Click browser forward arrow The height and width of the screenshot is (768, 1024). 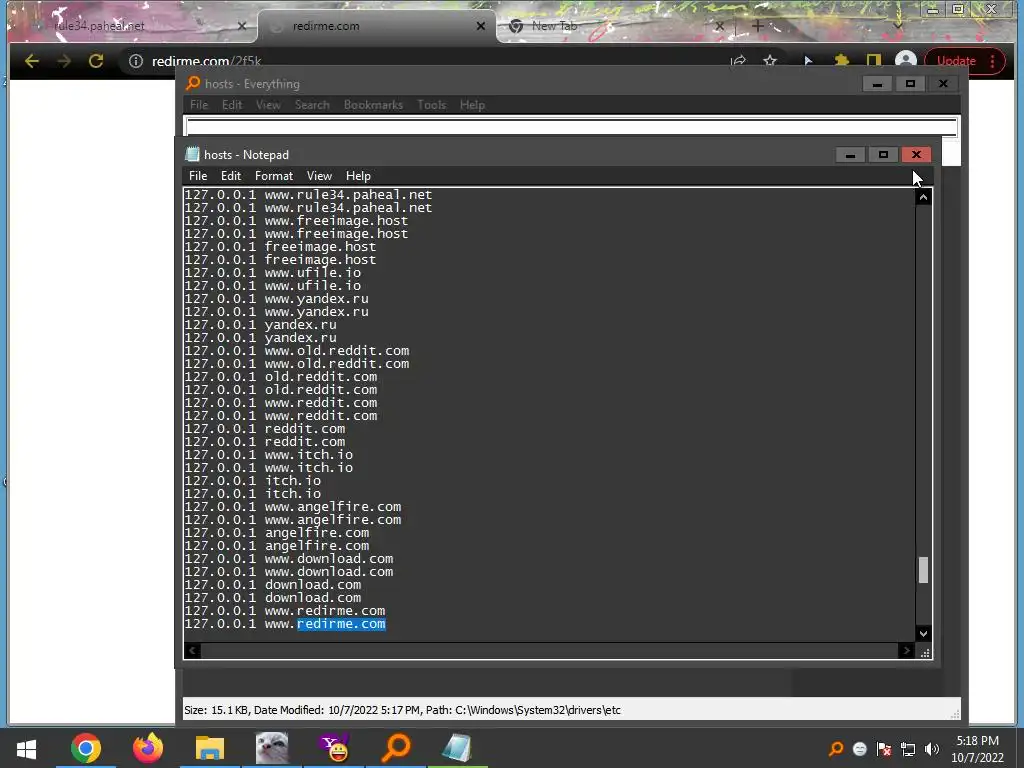(64, 61)
